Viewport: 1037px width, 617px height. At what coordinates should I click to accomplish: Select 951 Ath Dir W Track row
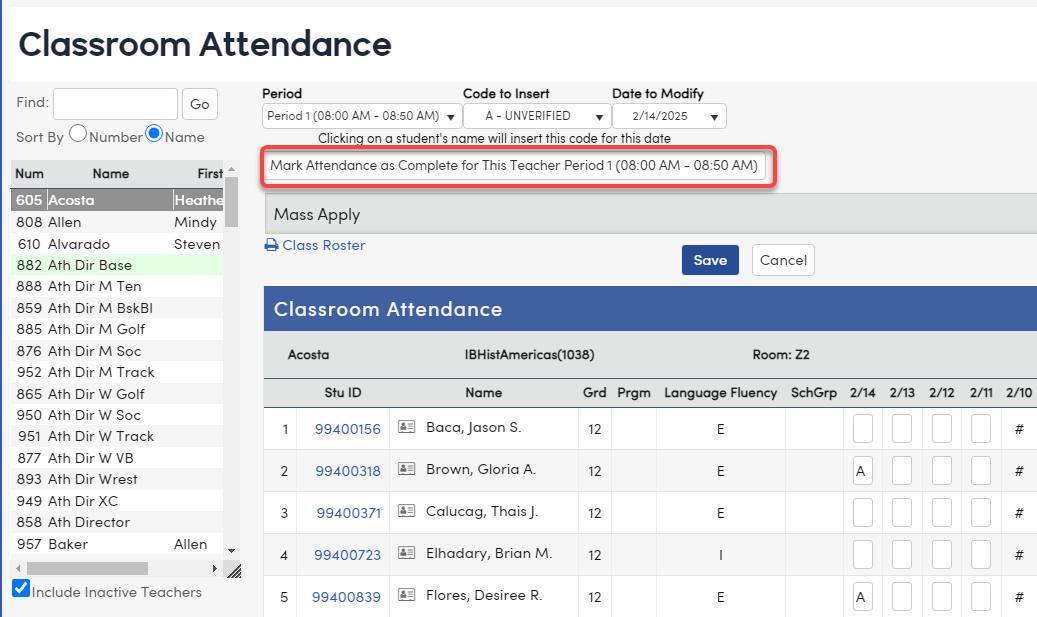click(117, 436)
